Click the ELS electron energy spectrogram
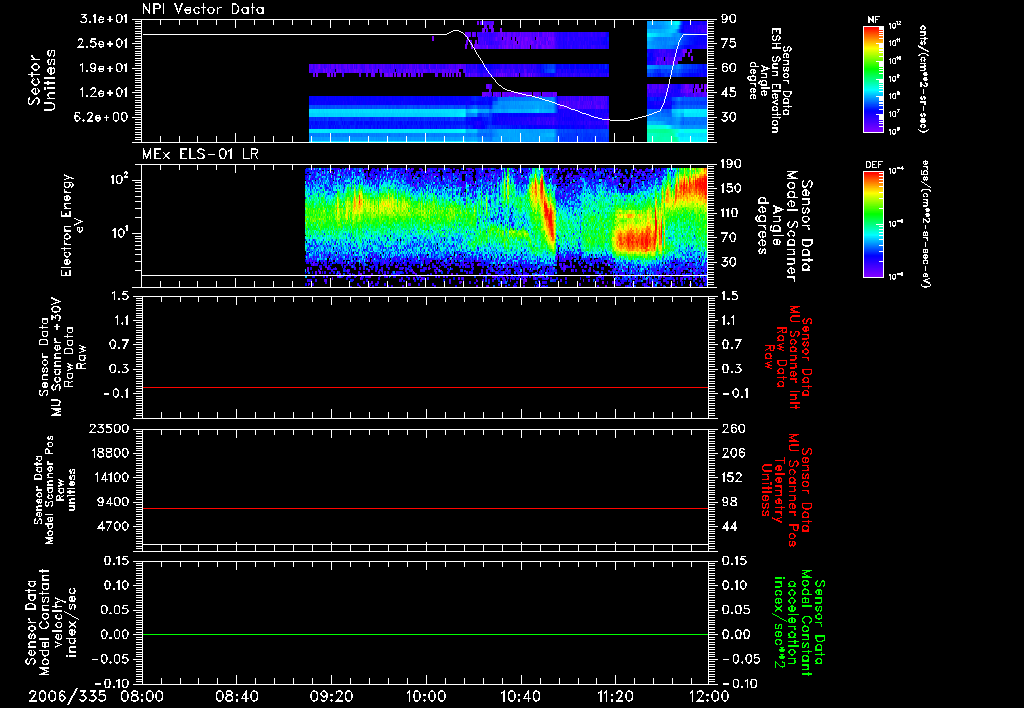This screenshot has height=708, width=1024. [425, 225]
